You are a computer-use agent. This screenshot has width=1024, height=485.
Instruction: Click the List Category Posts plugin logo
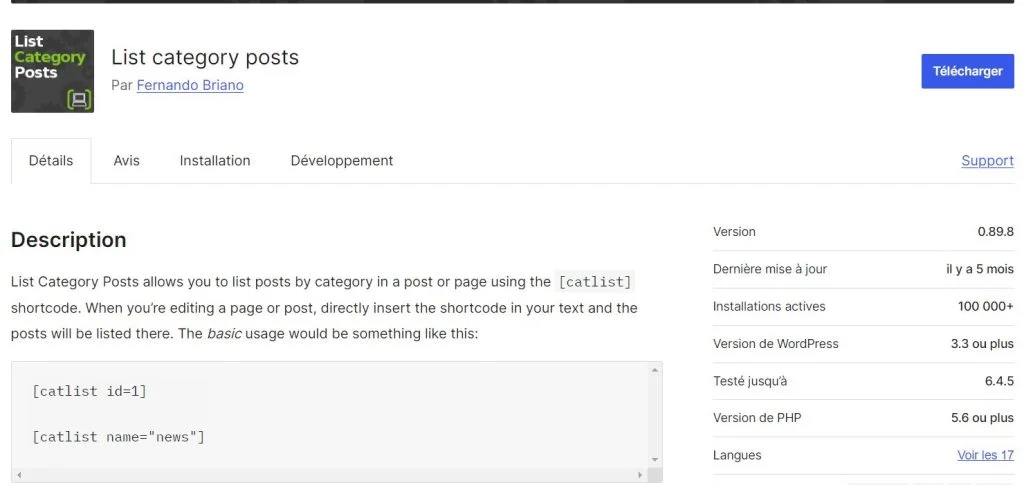[x=52, y=71]
